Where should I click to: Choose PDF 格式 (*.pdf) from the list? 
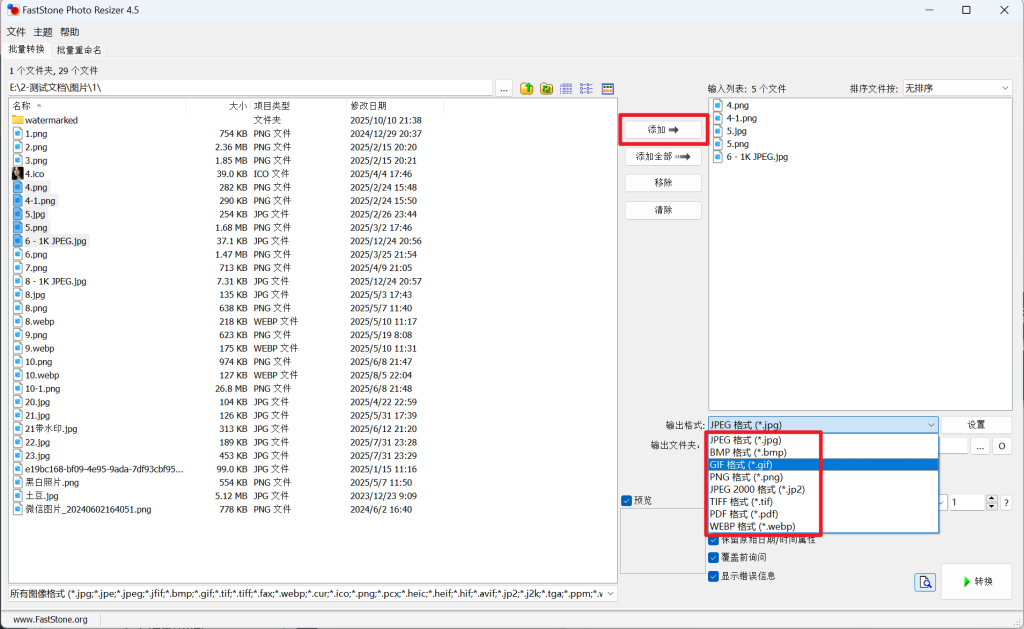pos(823,514)
